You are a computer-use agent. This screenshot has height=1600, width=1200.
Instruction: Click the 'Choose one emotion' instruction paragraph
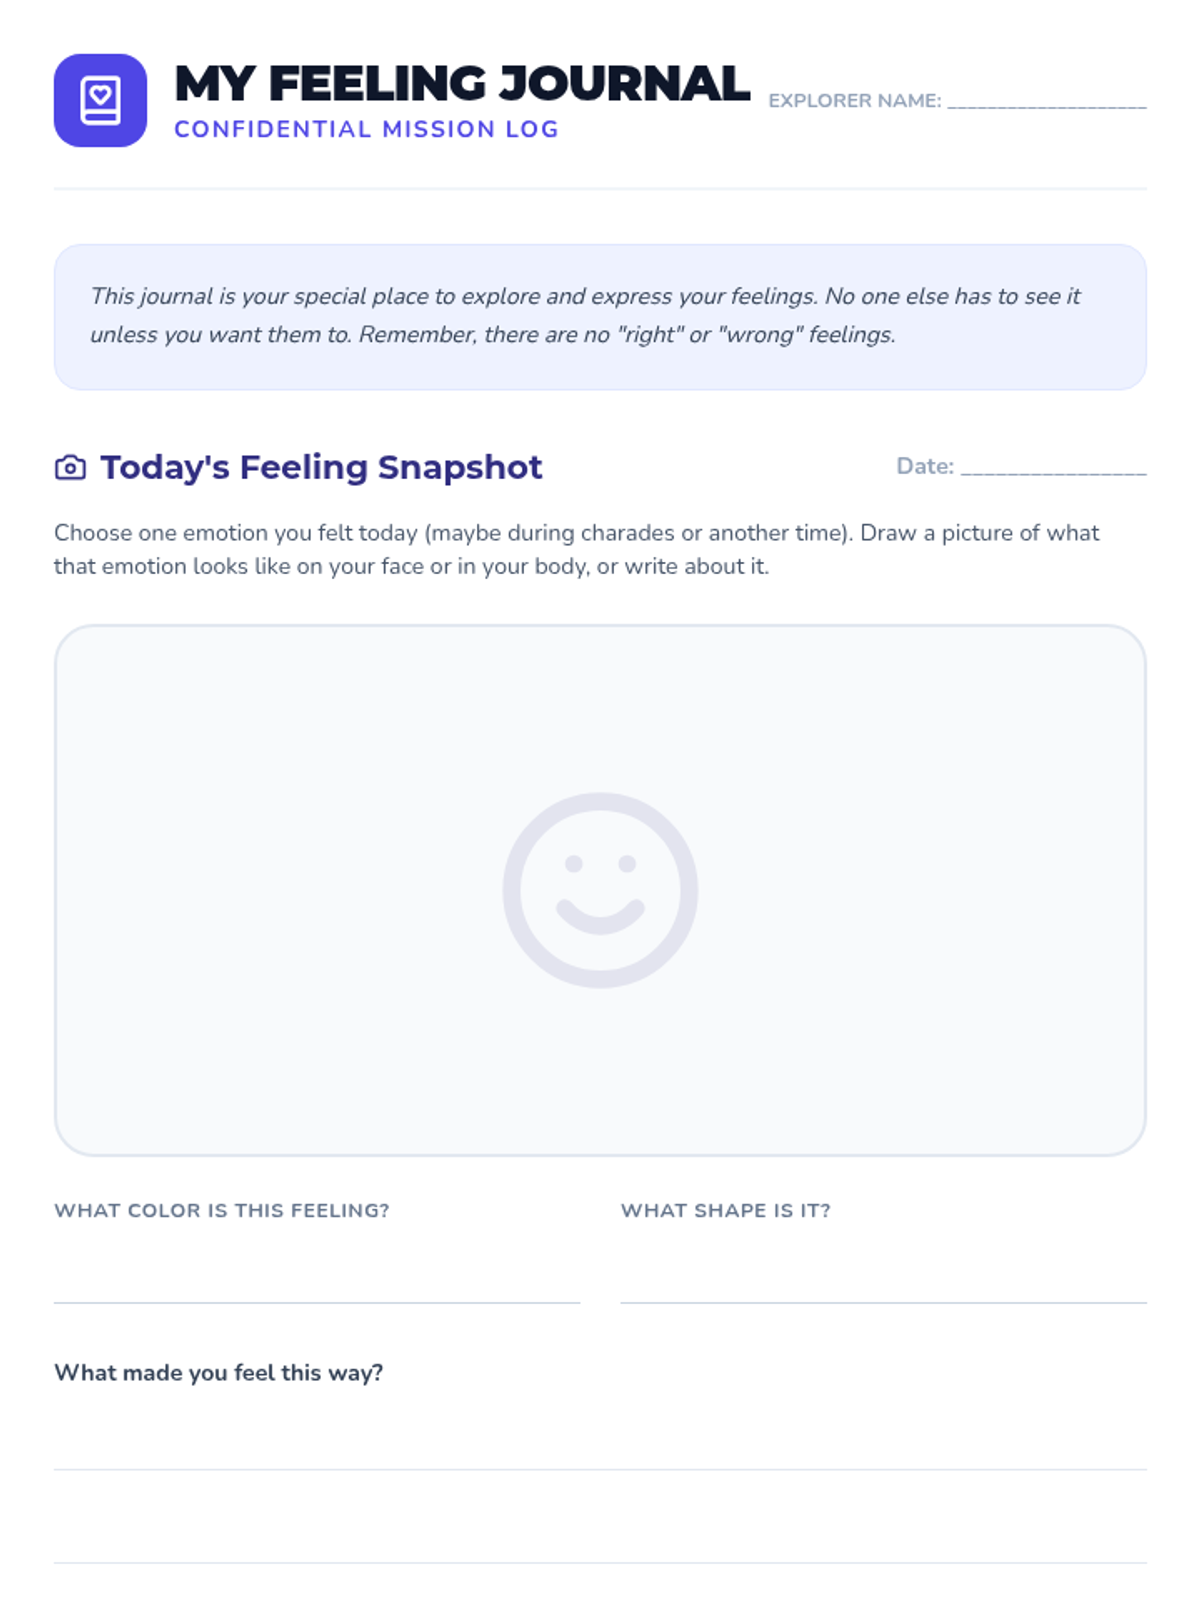tap(576, 549)
